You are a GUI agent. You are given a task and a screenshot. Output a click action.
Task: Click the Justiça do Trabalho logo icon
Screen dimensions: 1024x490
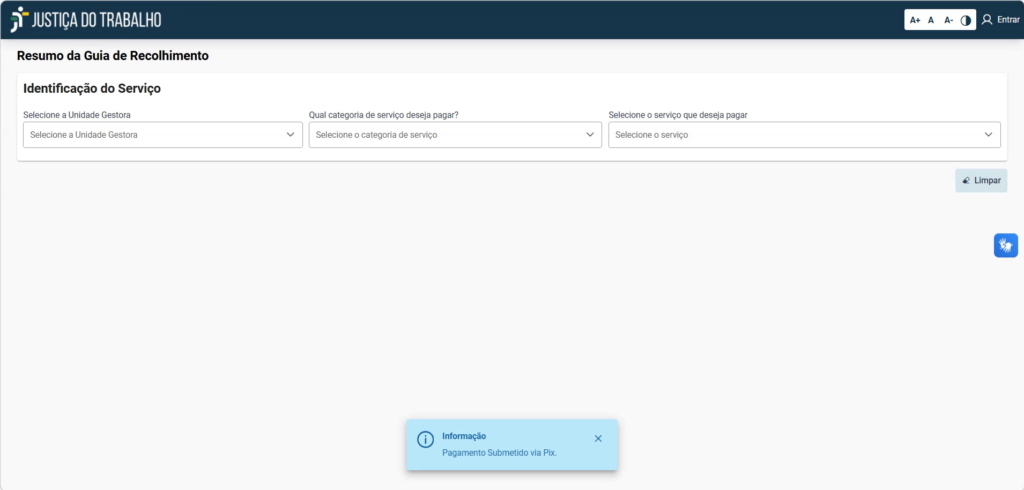tap(19, 19)
